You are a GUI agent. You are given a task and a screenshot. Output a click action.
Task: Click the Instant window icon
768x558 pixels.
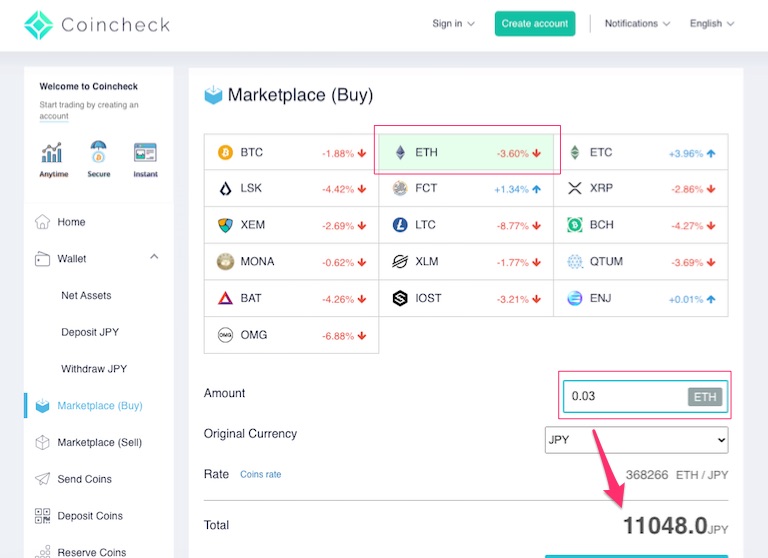pyautogui.click(x=145, y=152)
